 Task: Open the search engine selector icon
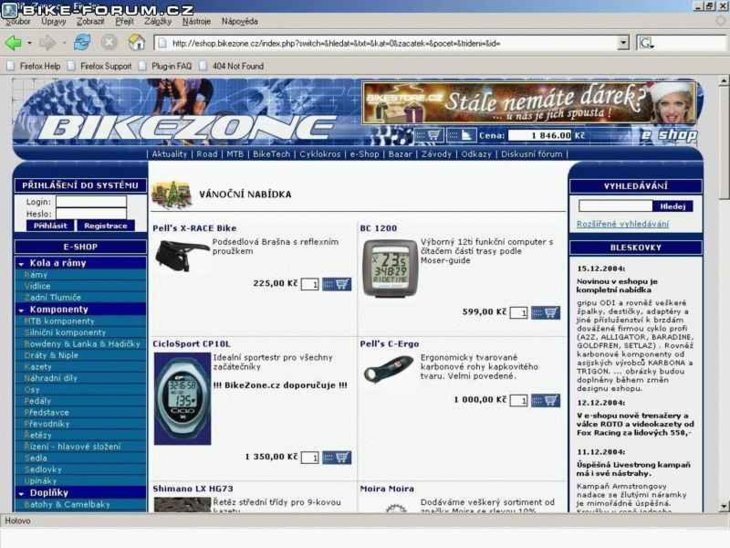pos(646,44)
